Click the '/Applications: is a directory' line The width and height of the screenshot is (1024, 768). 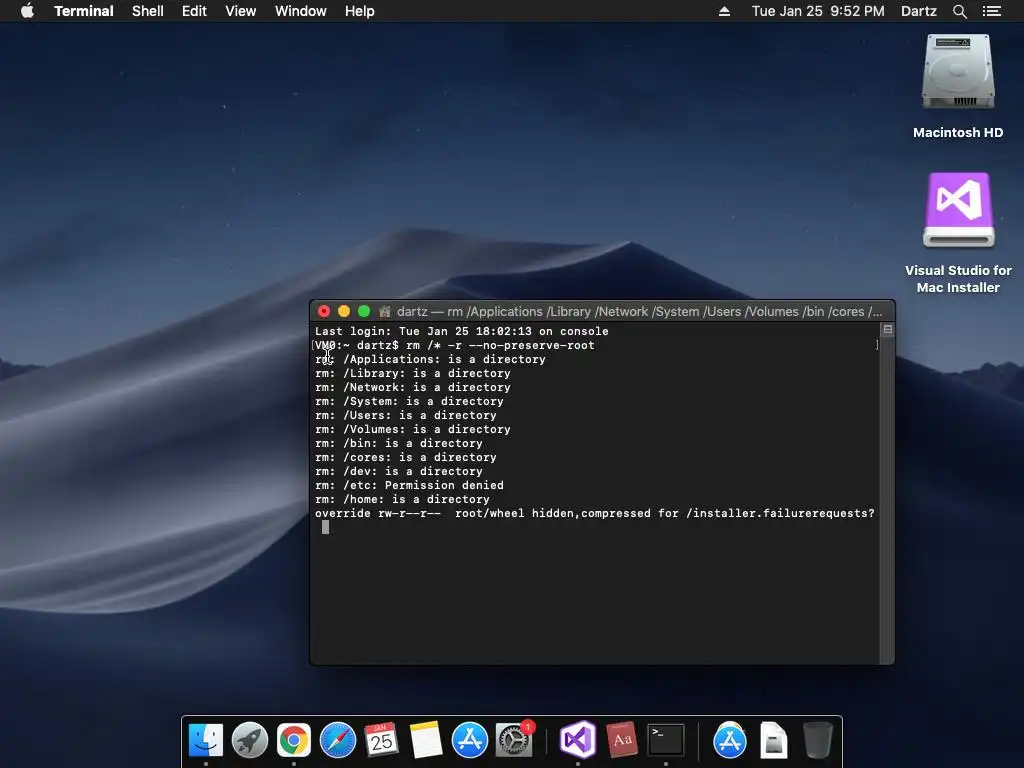pyautogui.click(x=430, y=359)
